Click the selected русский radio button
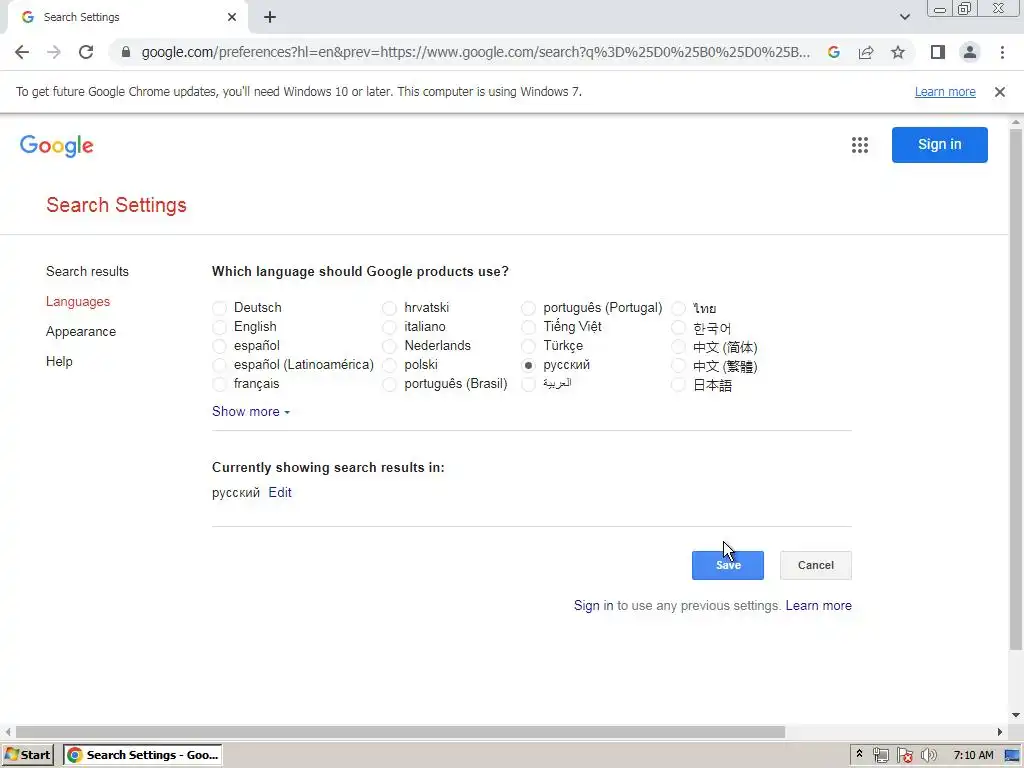 [x=528, y=365]
